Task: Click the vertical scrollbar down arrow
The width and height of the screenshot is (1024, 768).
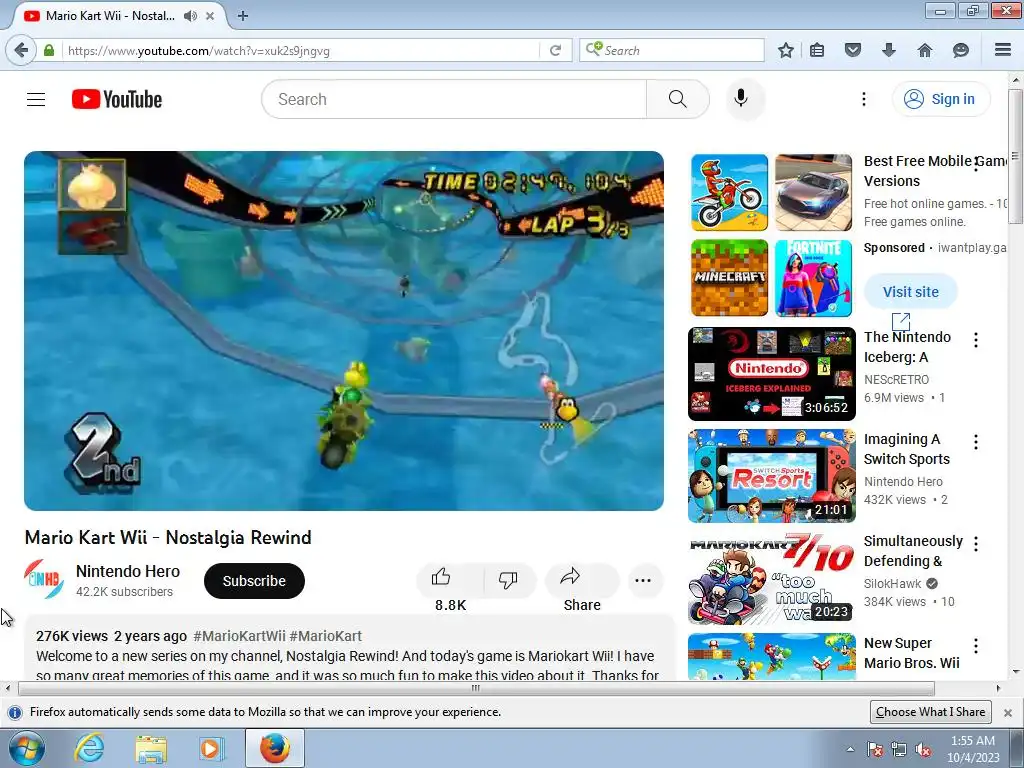Action: pyautogui.click(x=1016, y=671)
